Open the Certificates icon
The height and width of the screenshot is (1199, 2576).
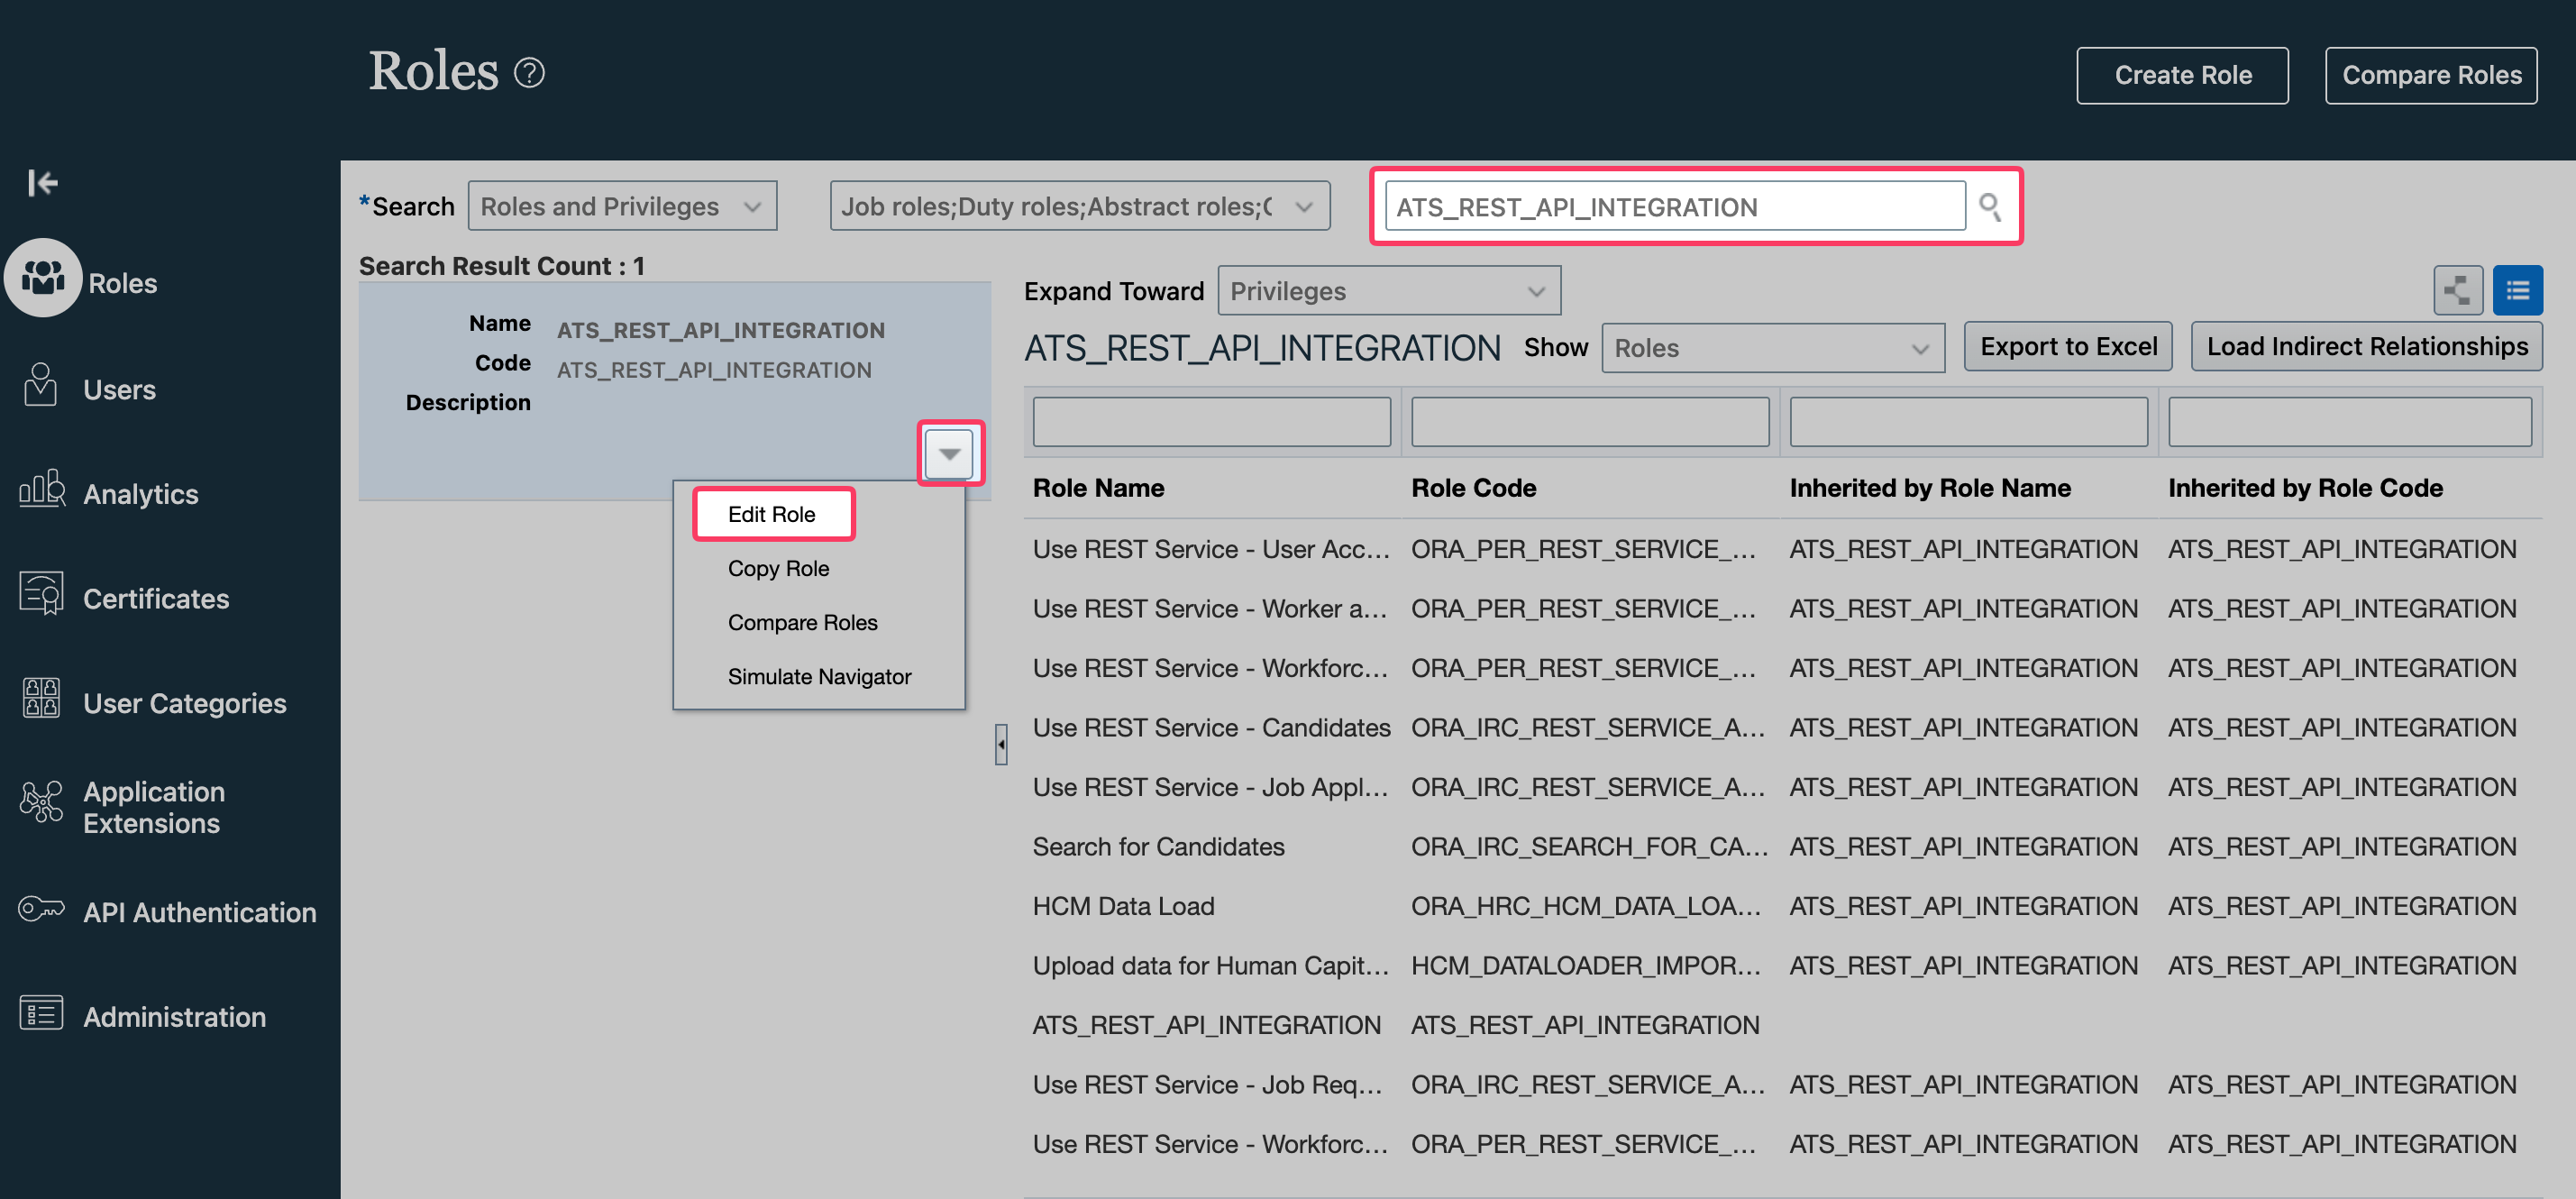pyautogui.click(x=41, y=594)
